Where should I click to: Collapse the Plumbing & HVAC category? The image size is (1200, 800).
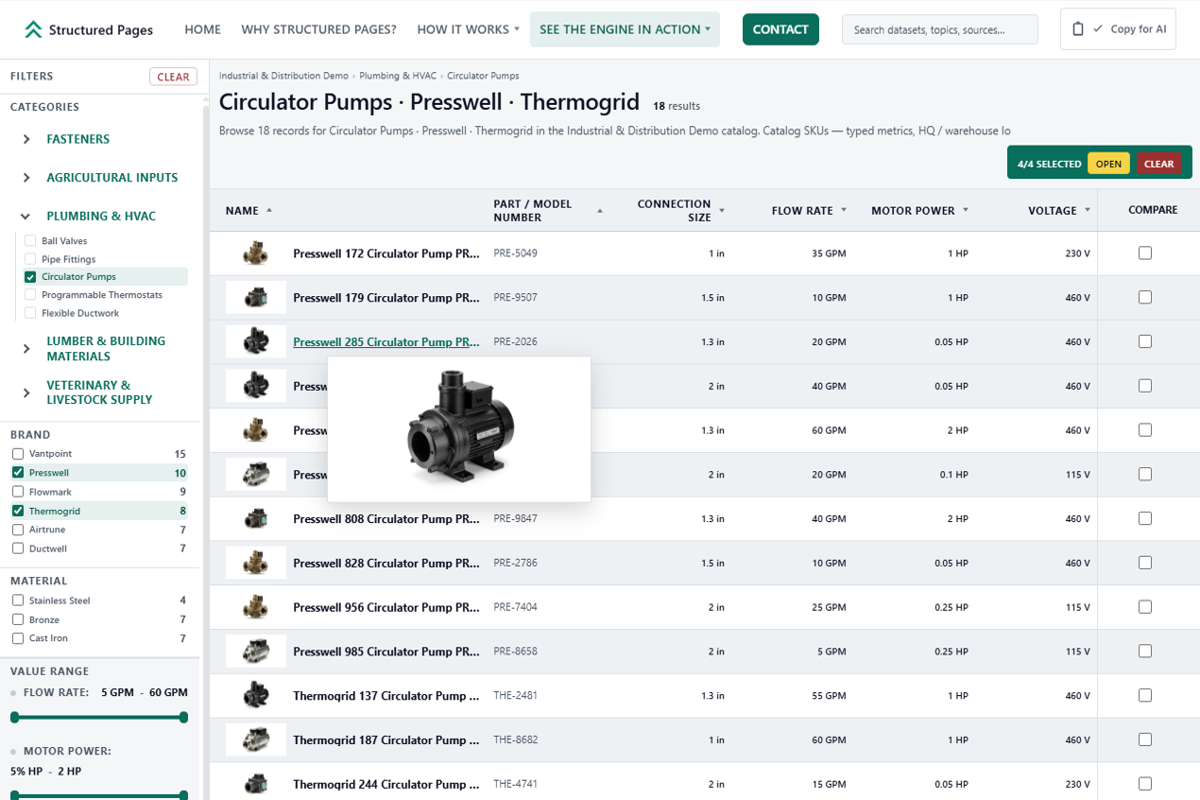[27, 216]
